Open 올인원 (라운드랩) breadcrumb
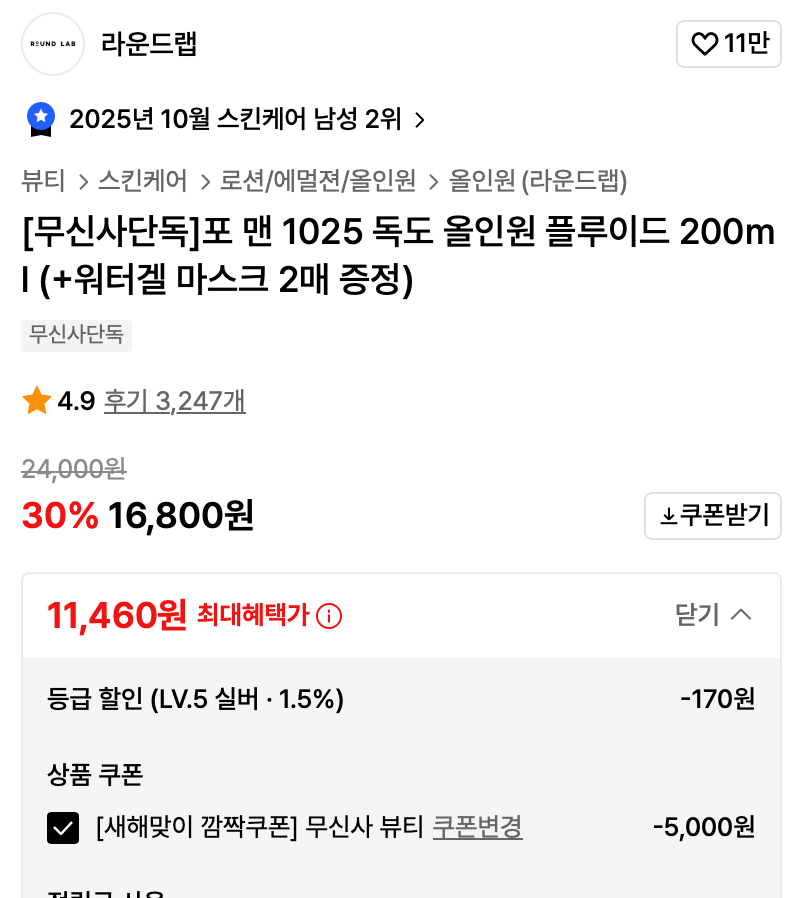804x898 pixels. [538, 181]
